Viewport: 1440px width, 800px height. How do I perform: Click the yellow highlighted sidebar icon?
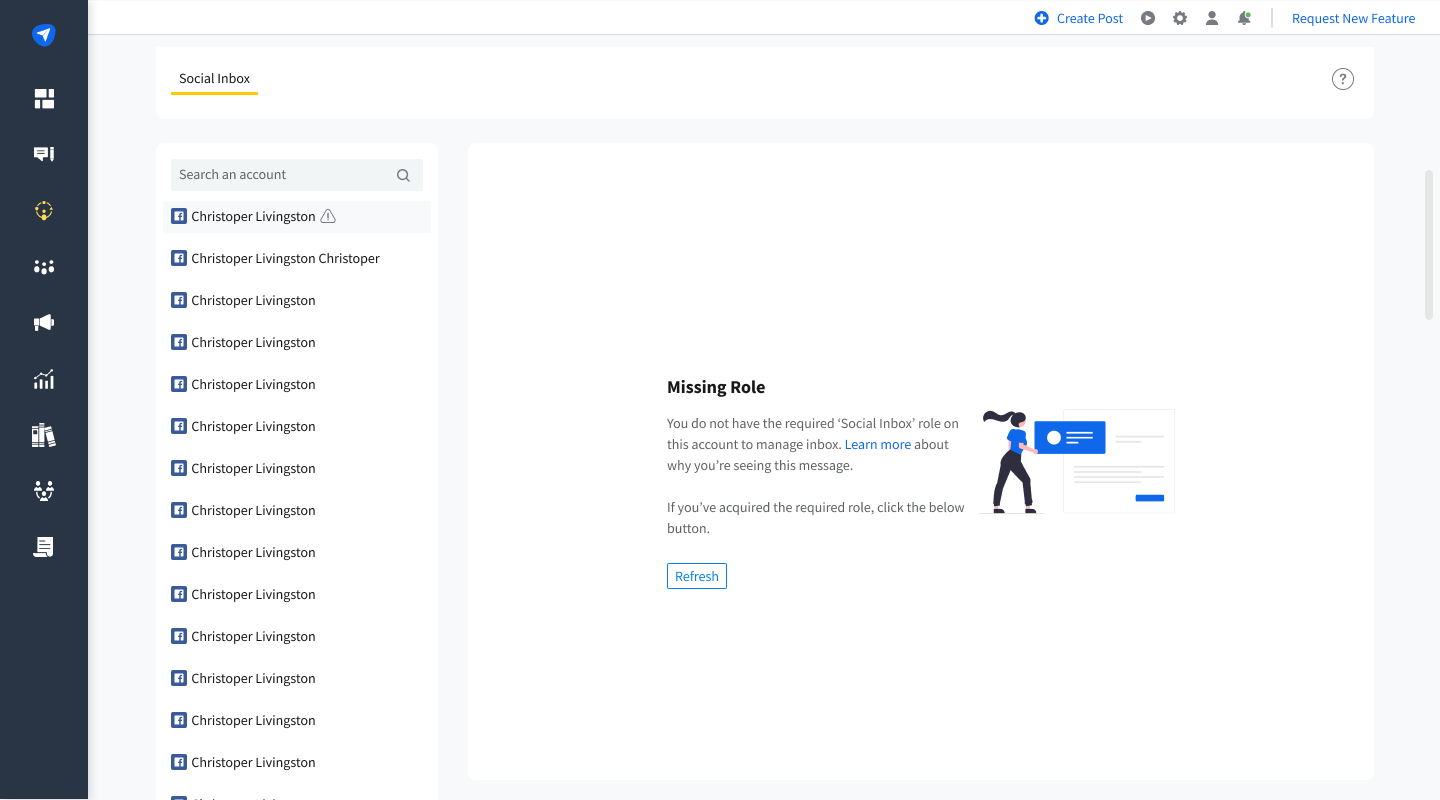44,211
